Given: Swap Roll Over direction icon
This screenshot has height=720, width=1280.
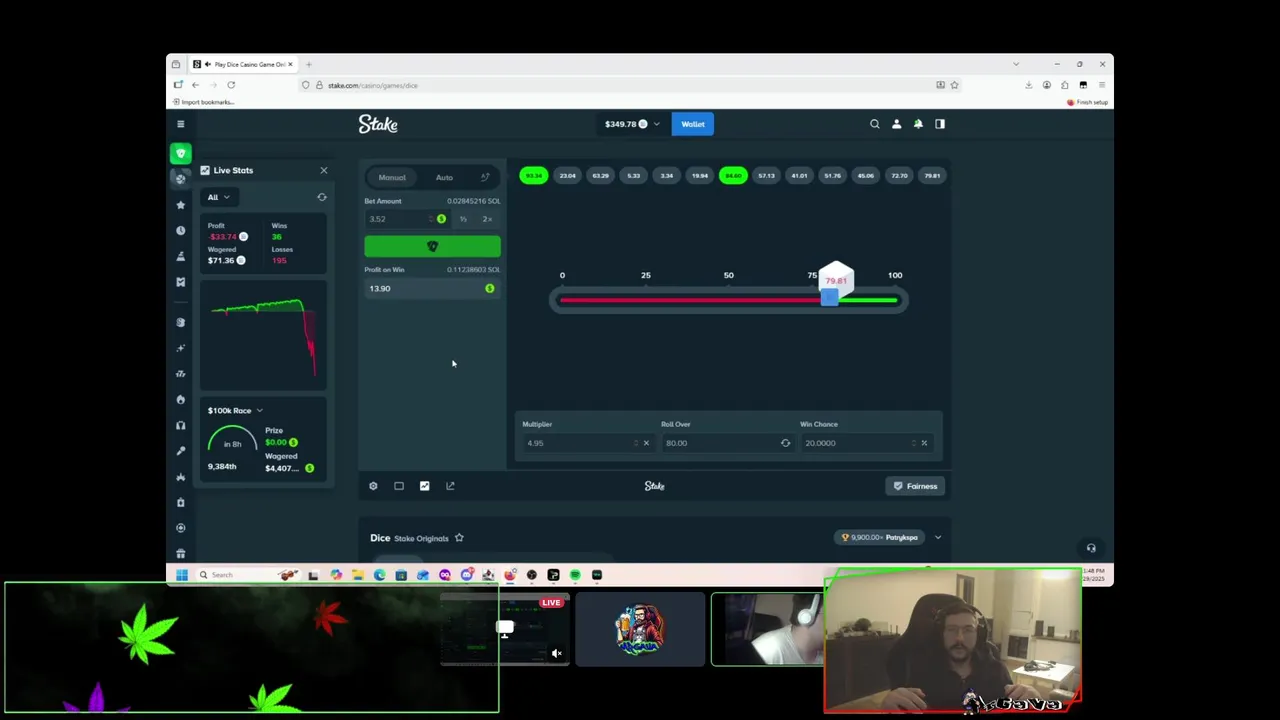Looking at the screenshot, I should coord(785,443).
